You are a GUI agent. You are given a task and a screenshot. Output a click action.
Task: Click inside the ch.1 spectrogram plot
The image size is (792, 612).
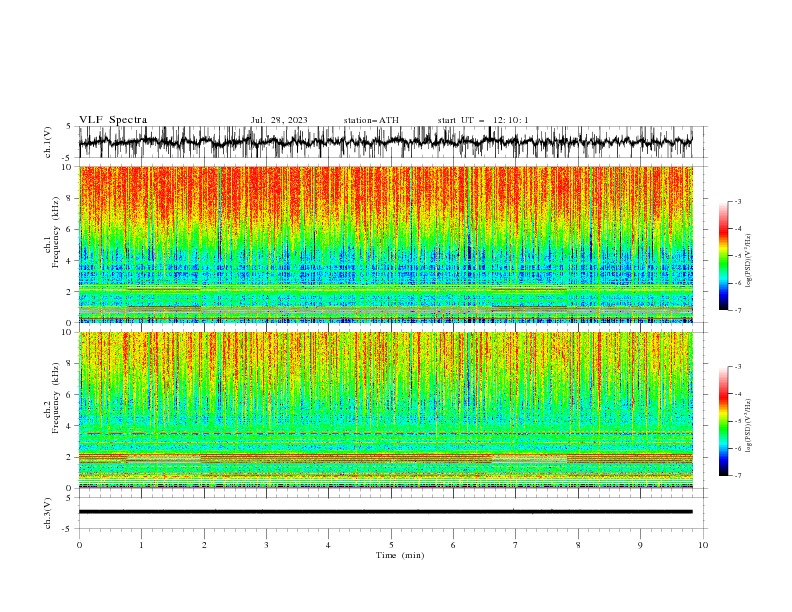386,244
